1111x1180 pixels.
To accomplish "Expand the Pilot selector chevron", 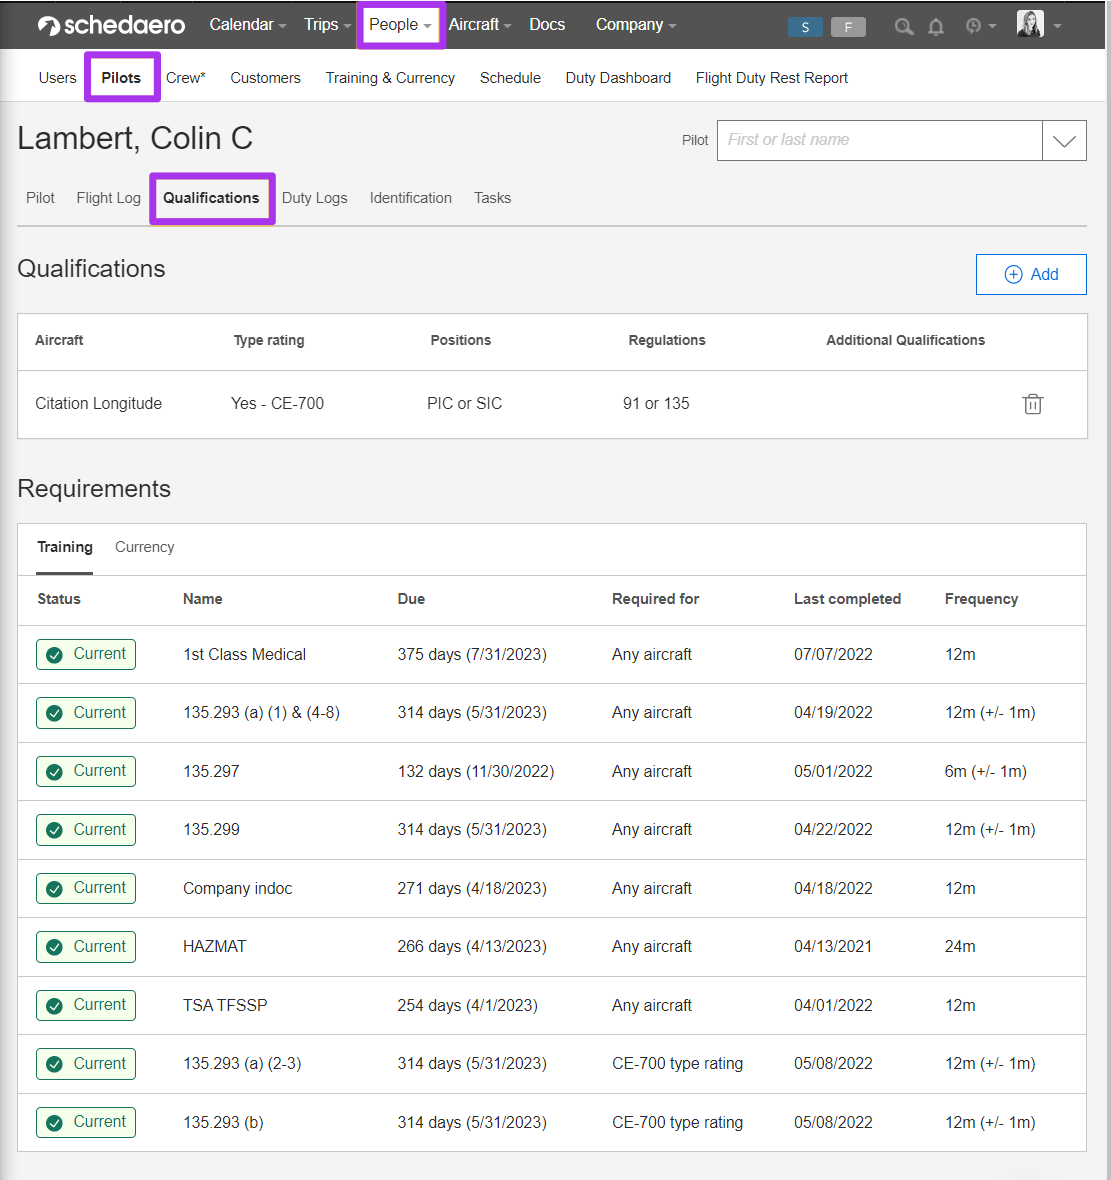I will click(1064, 141).
